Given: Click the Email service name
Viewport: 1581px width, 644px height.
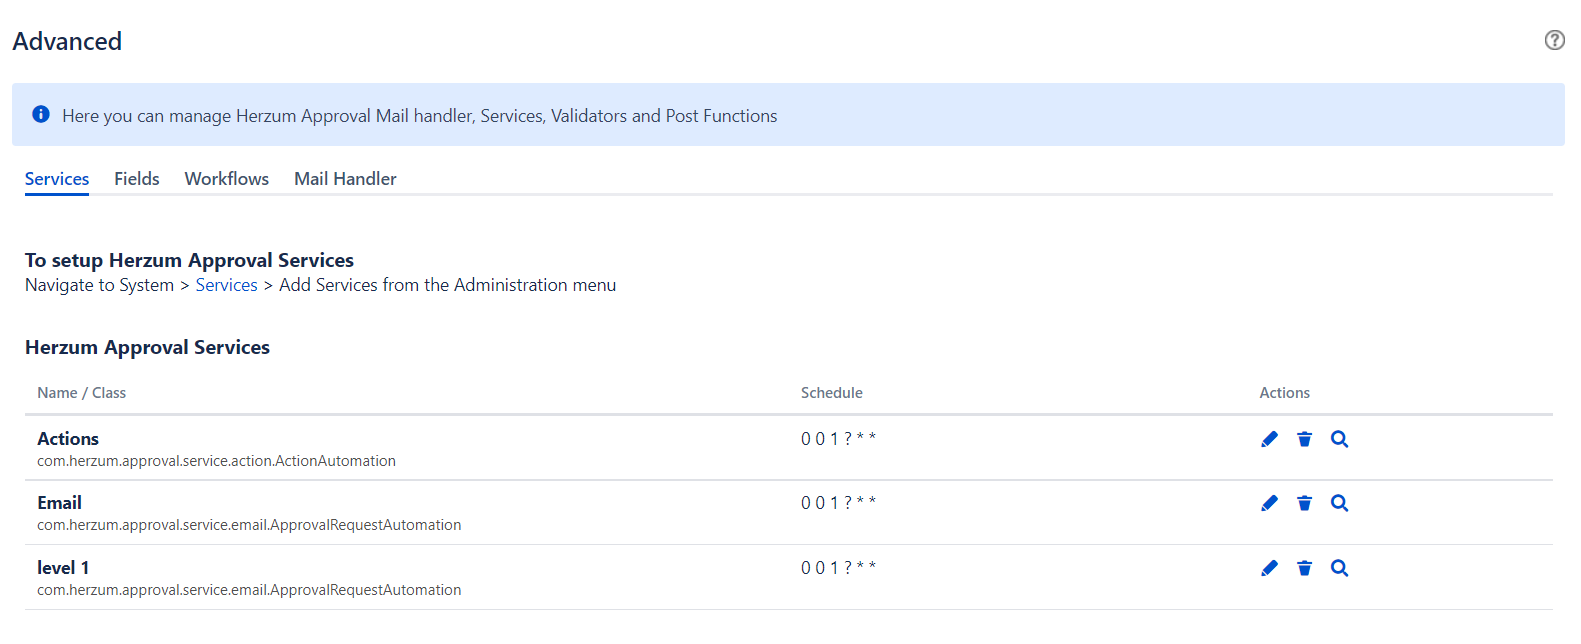Looking at the screenshot, I should click(x=60, y=503).
